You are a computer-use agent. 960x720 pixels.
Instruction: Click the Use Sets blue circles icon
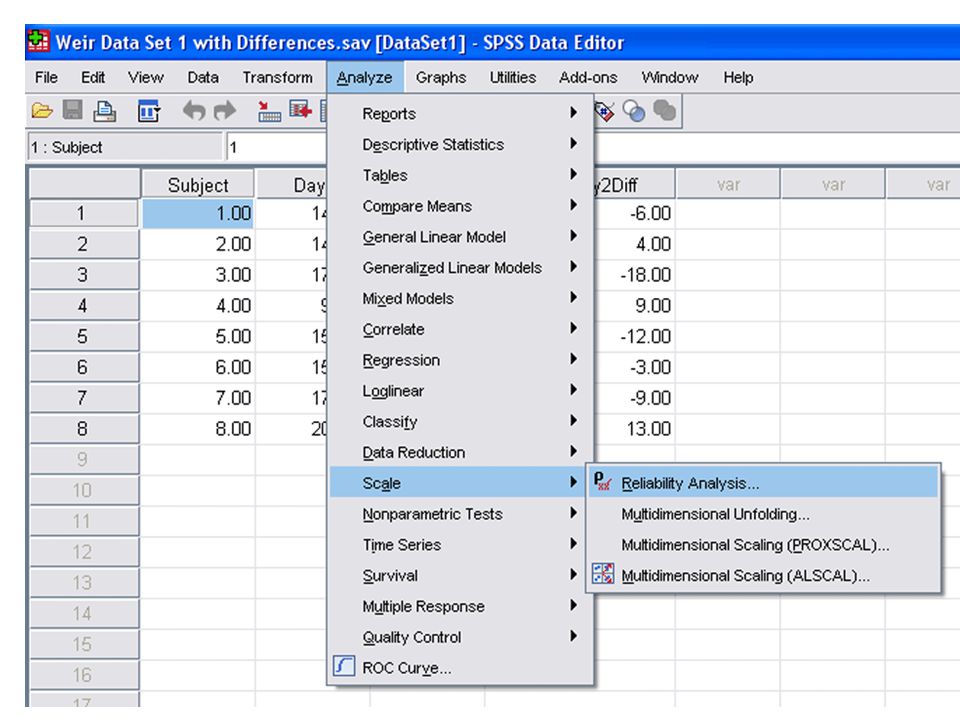tap(634, 111)
